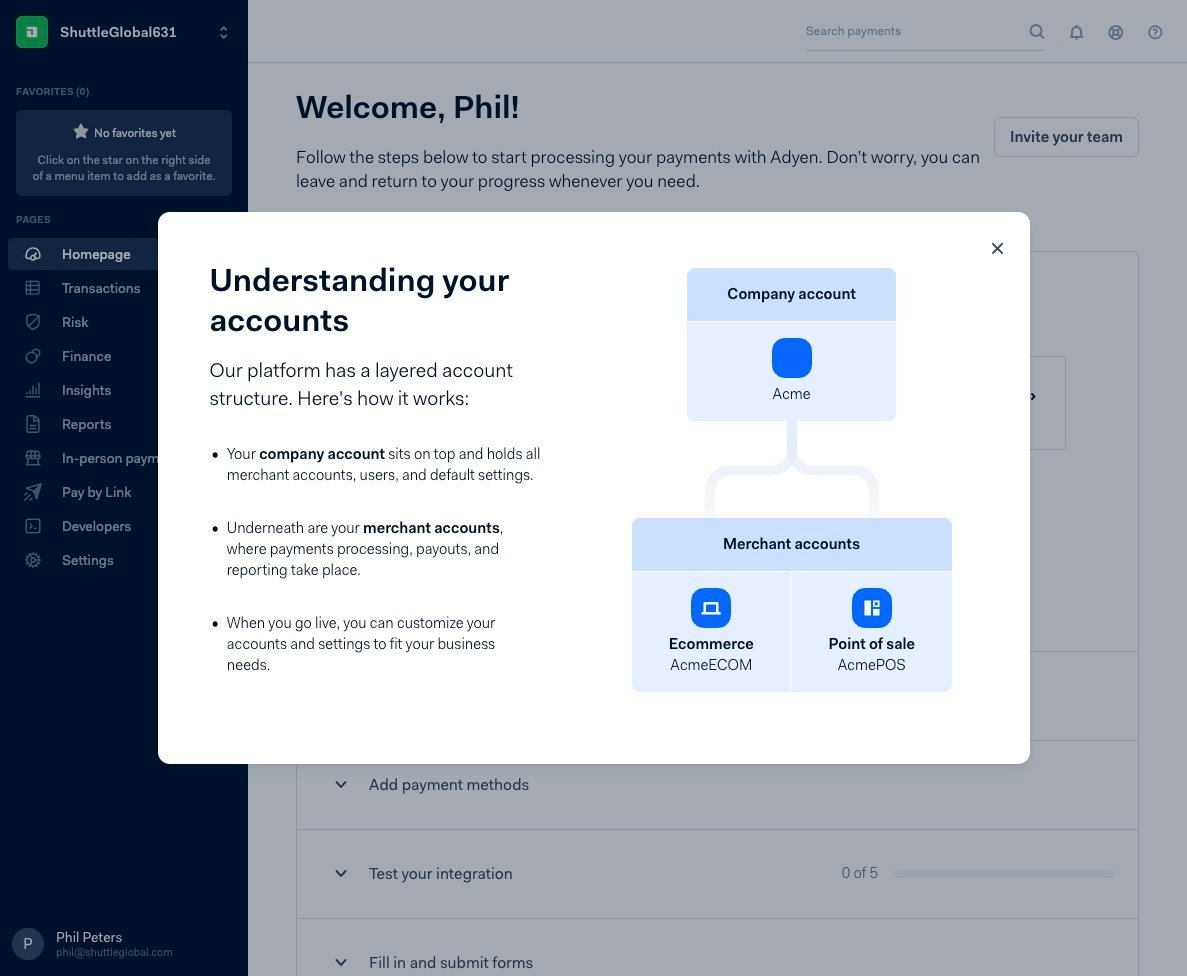Go to the Transactions page
Image resolution: width=1187 pixels, height=976 pixels.
[101, 288]
